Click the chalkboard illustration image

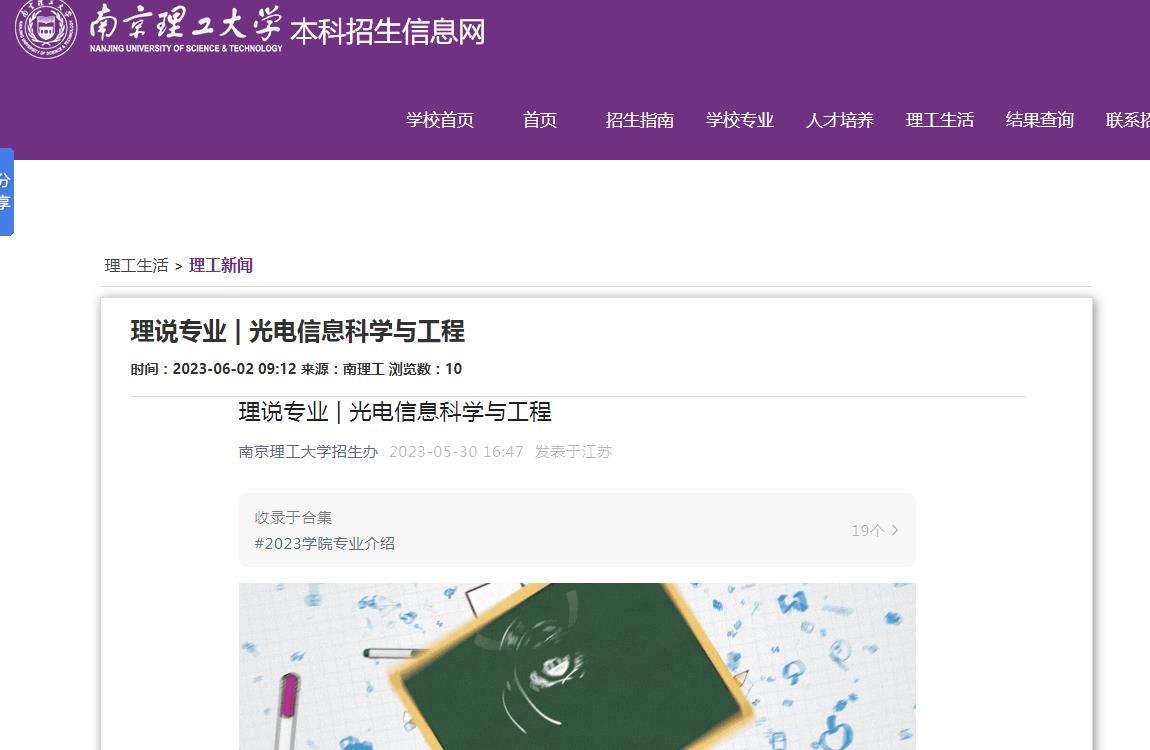tap(577, 666)
